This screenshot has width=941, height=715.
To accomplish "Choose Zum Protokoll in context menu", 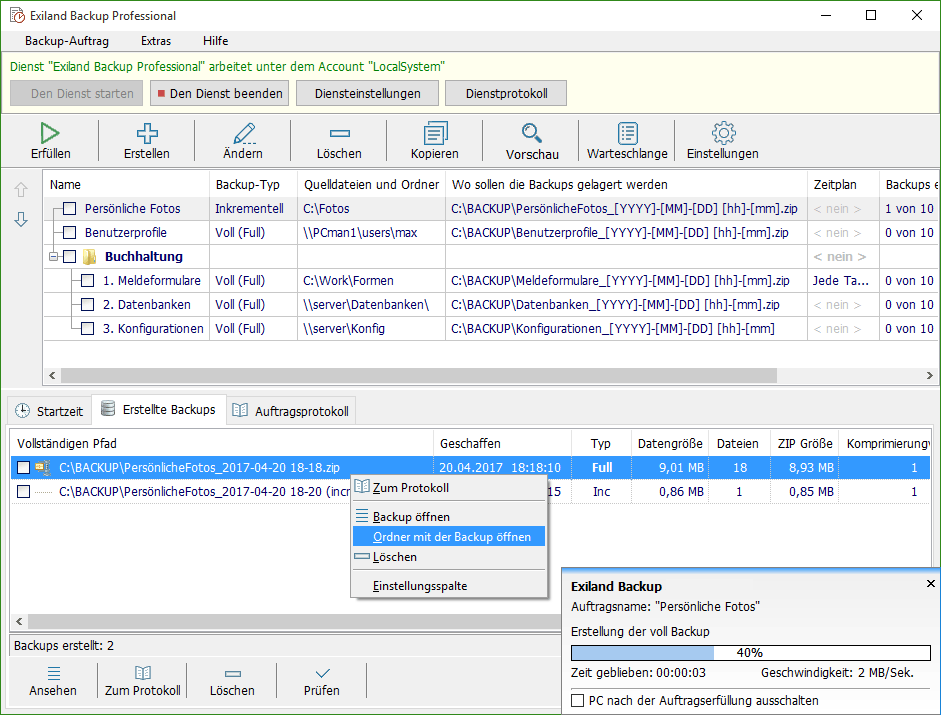I will tap(449, 487).
